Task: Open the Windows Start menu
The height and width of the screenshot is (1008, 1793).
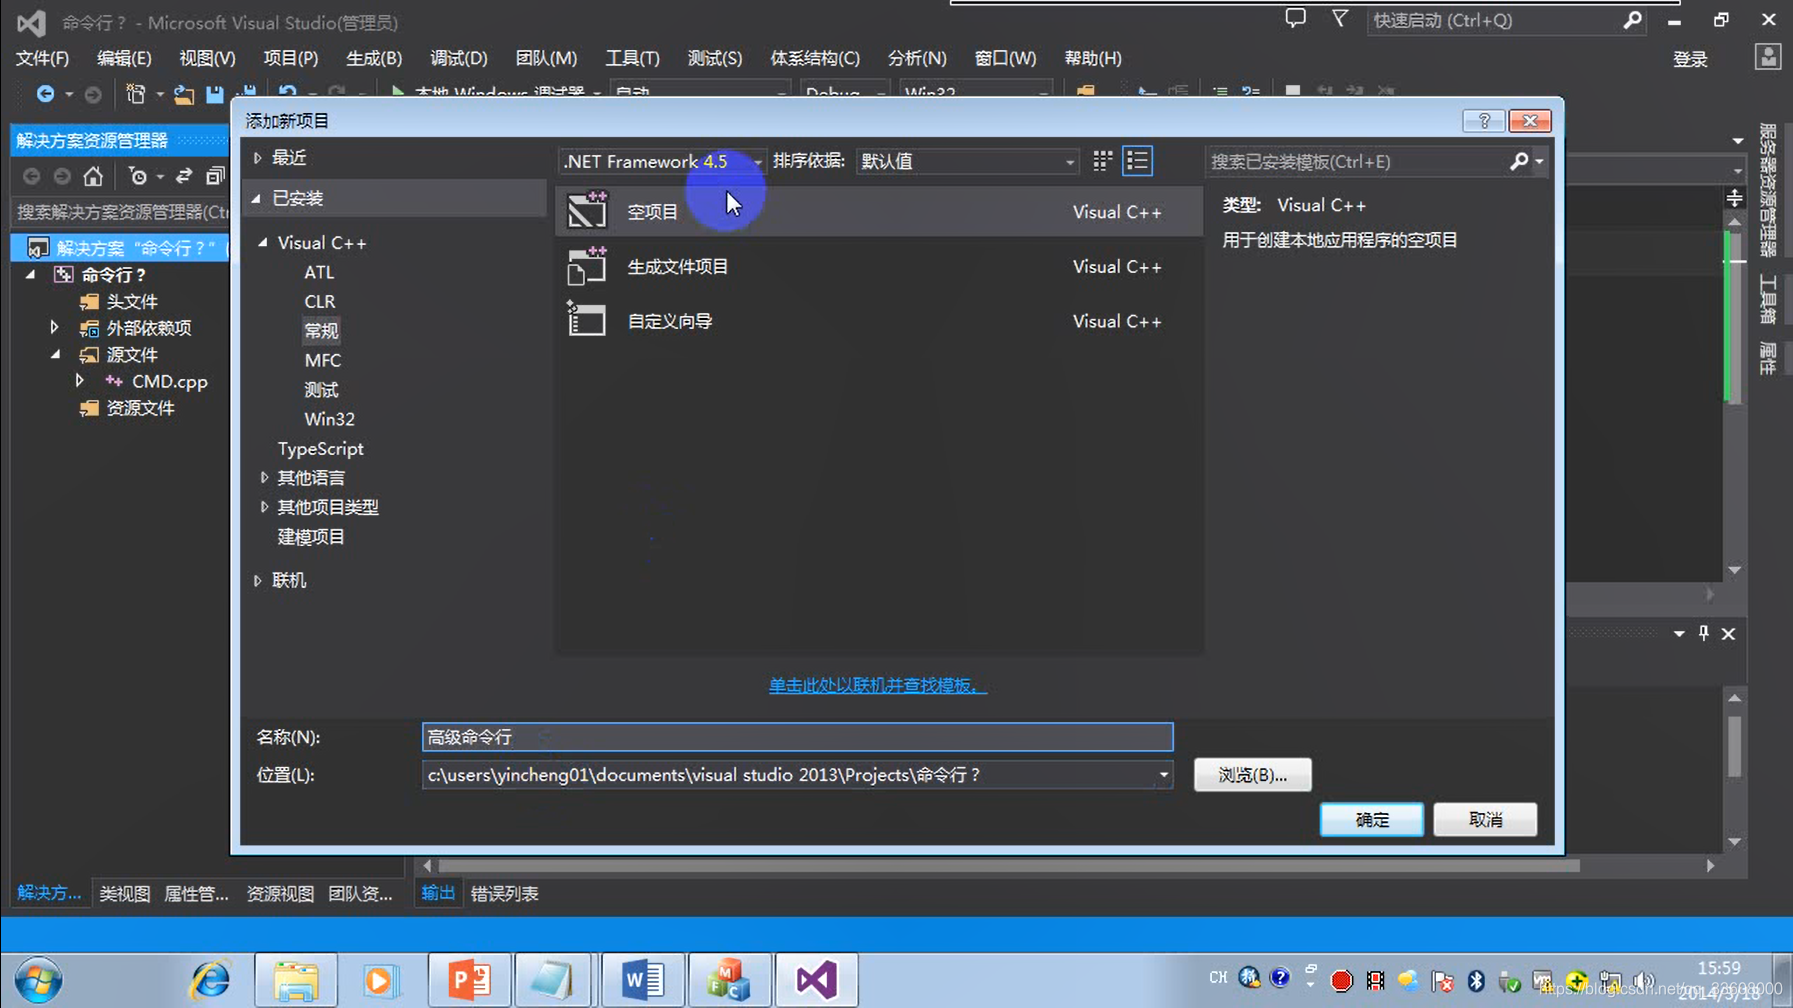Action: pyautogui.click(x=38, y=980)
